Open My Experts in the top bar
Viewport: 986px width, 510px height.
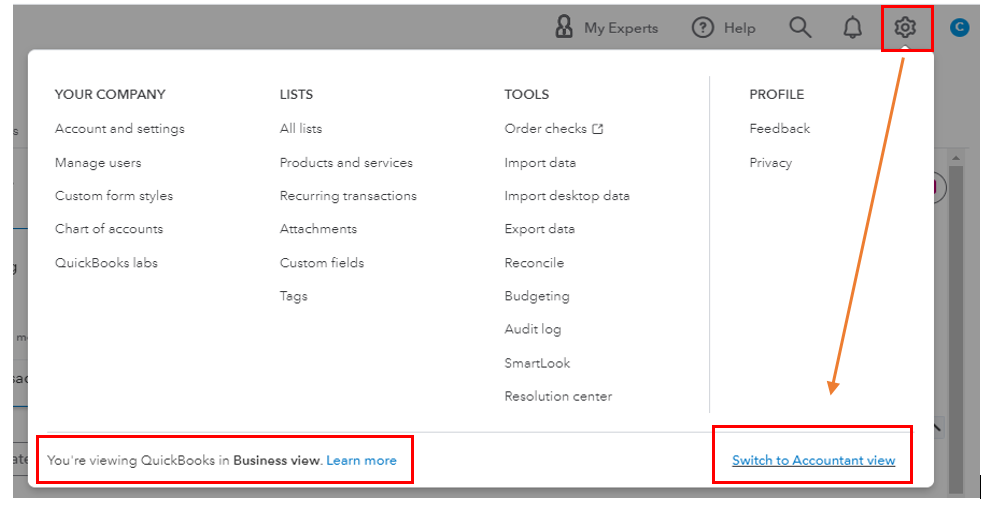(607, 28)
